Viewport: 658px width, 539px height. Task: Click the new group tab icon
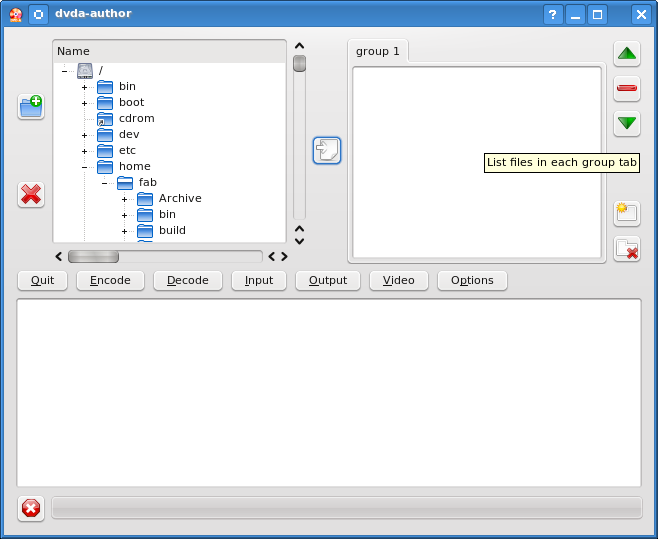pyautogui.click(x=627, y=213)
